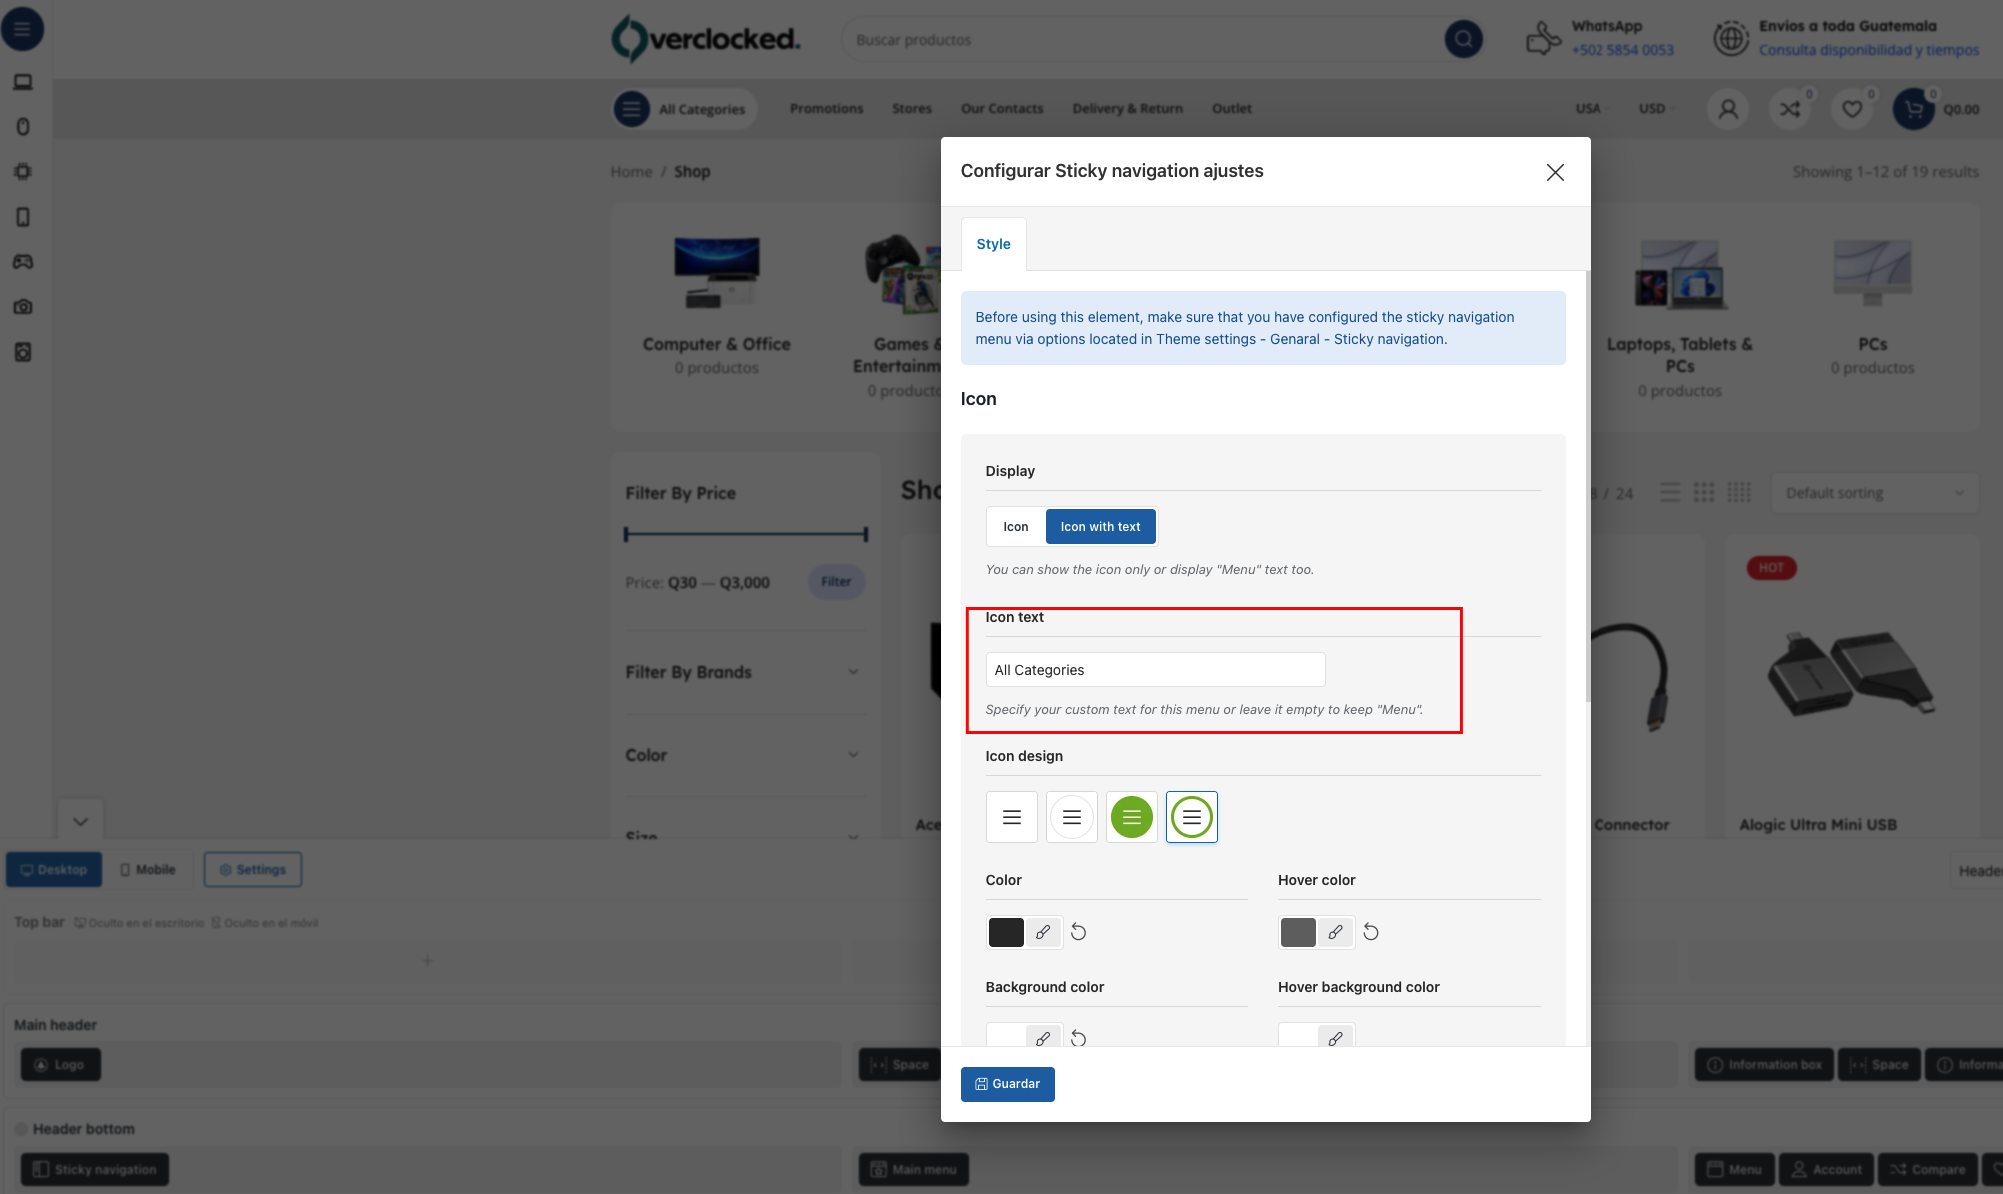Open the round hamburger menu at top-left

(x=22, y=29)
